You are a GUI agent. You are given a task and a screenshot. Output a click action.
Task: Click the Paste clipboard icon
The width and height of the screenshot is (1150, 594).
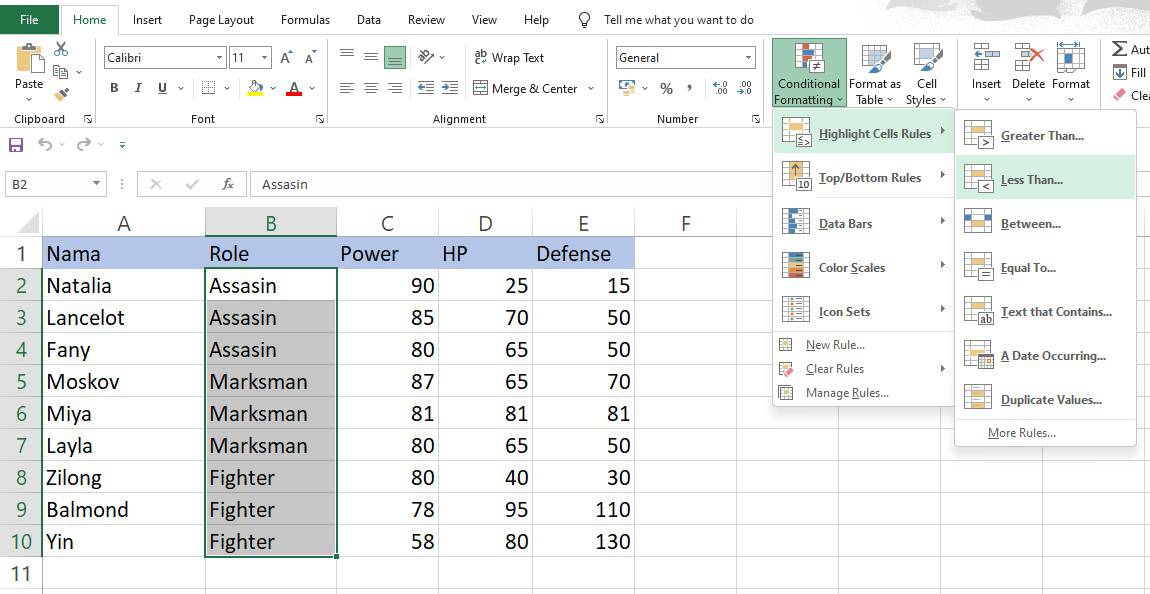[29, 58]
